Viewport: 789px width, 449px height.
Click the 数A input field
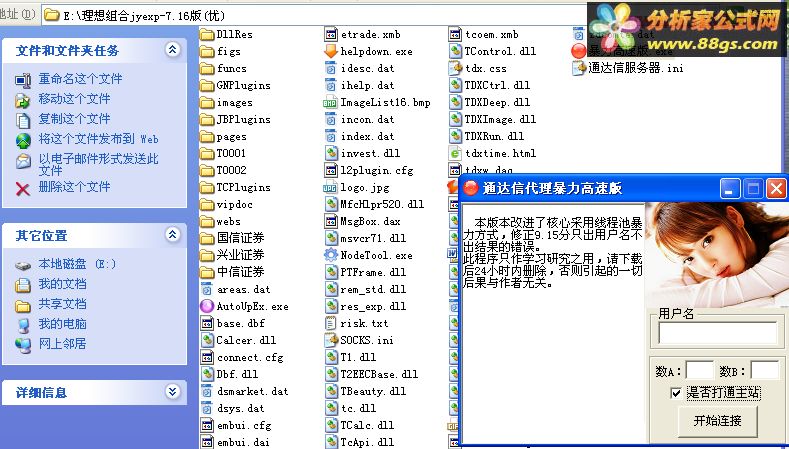[x=700, y=370]
